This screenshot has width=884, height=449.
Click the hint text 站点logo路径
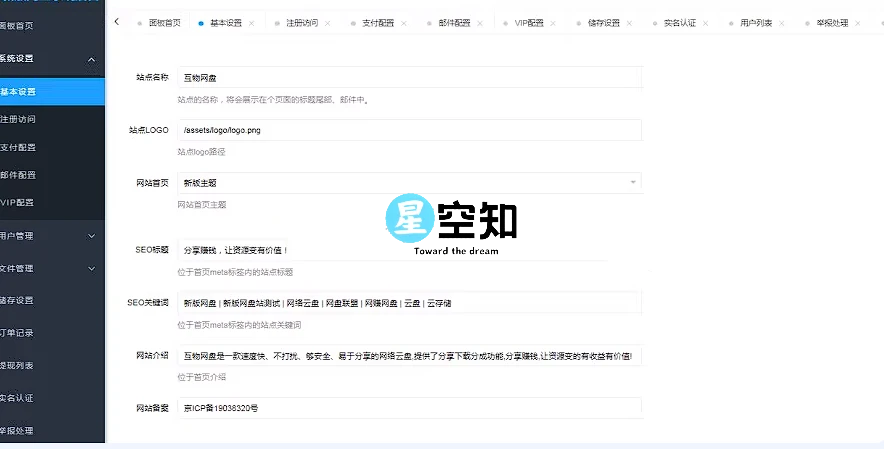click(x=201, y=152)
